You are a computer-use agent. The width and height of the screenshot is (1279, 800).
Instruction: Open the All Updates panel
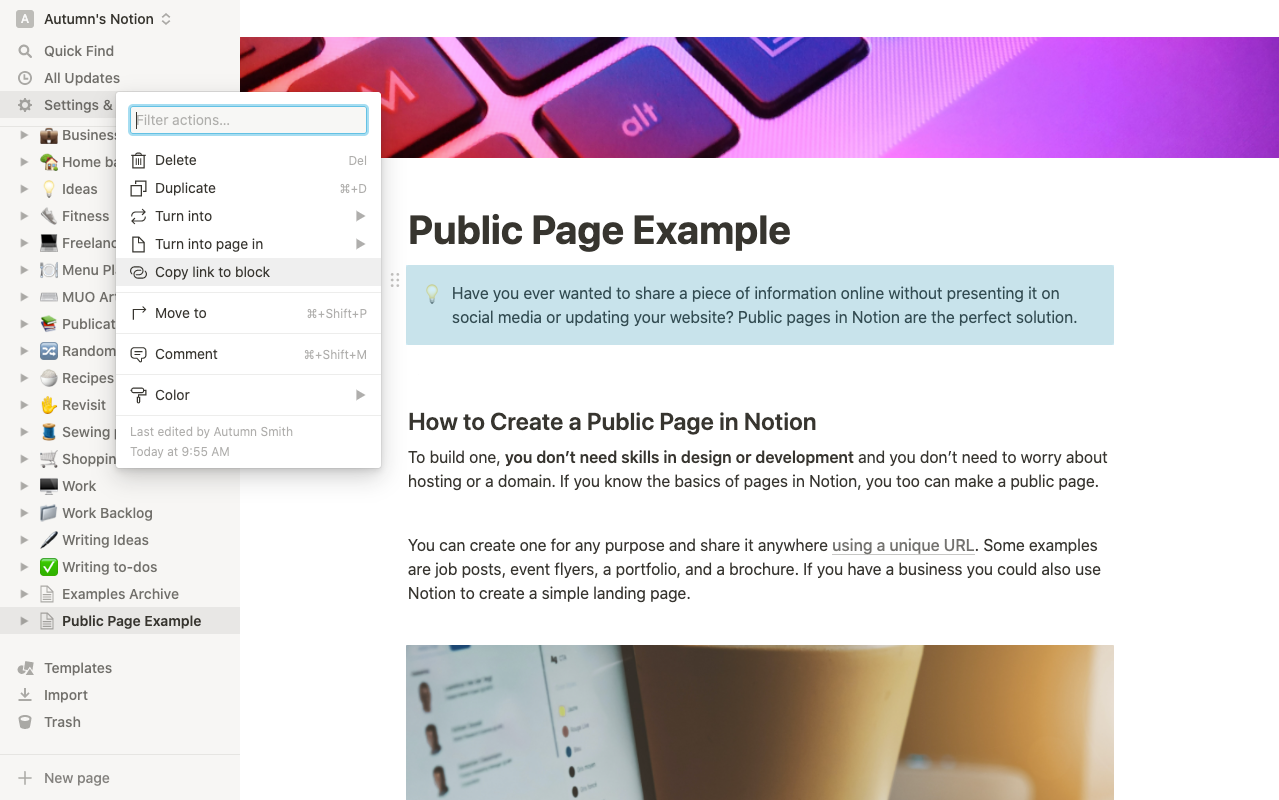point(79,78)
